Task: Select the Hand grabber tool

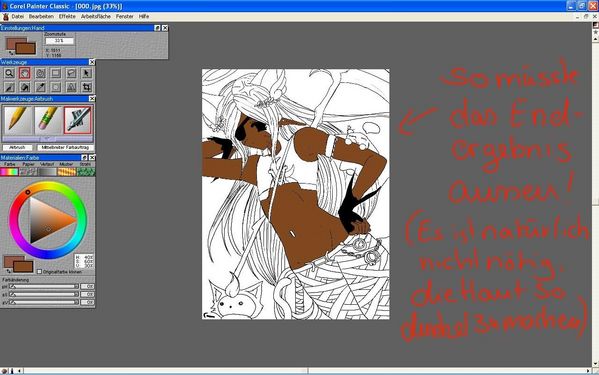Action: point(25,73)
